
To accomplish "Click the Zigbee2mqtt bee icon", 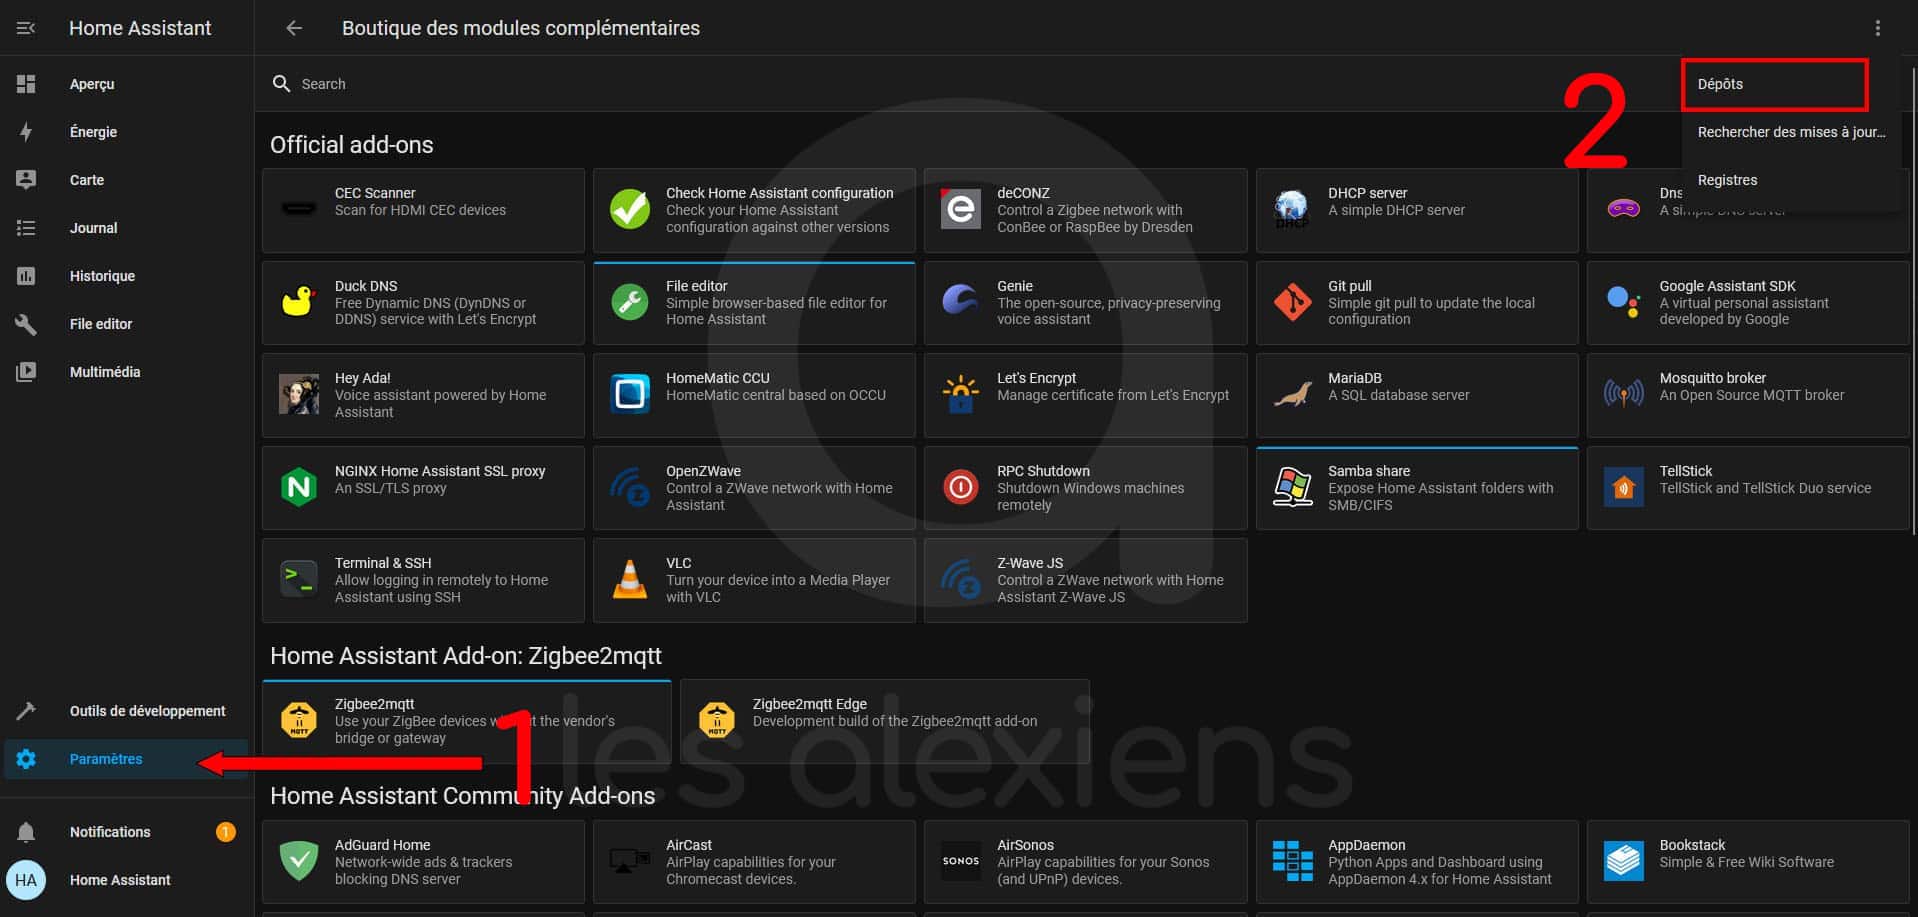I will point(298,720).
